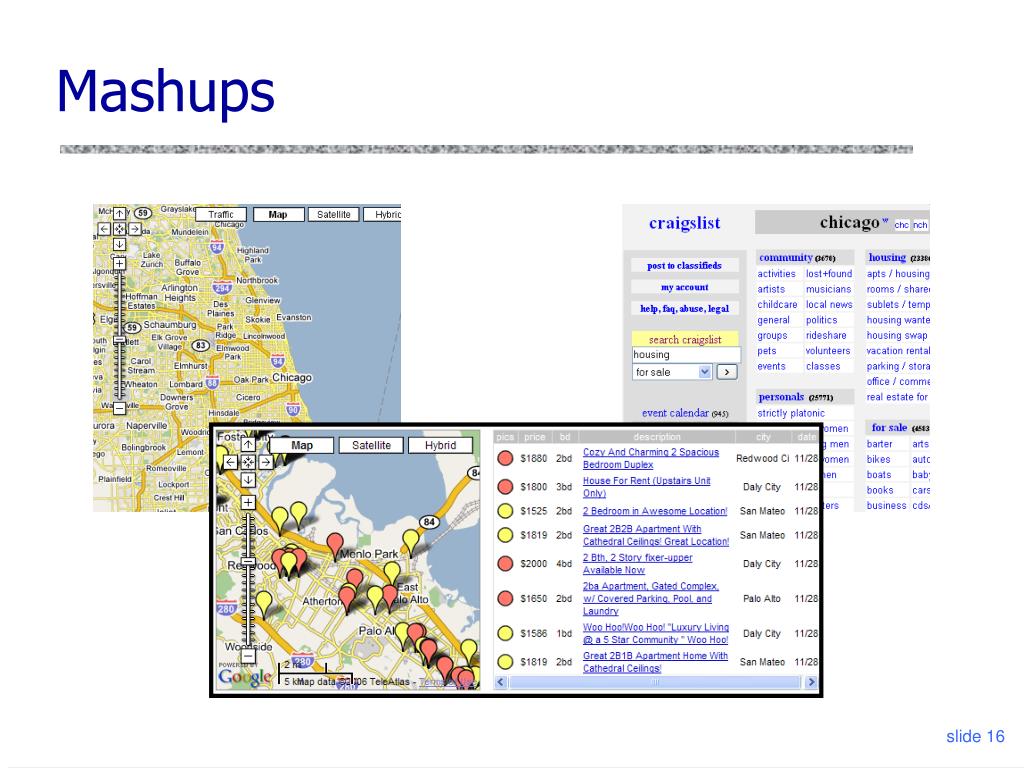Click the red marker for the $1880 listing
The width and height of the screenshot is (1024, 768).
pos(505,458)
